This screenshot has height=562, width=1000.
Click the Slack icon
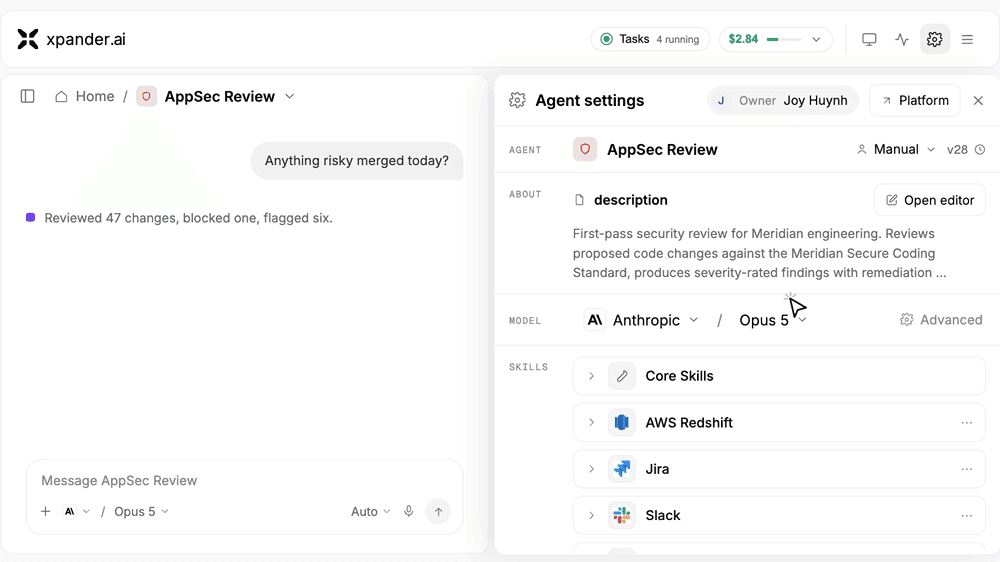click(x=621, y=515)
